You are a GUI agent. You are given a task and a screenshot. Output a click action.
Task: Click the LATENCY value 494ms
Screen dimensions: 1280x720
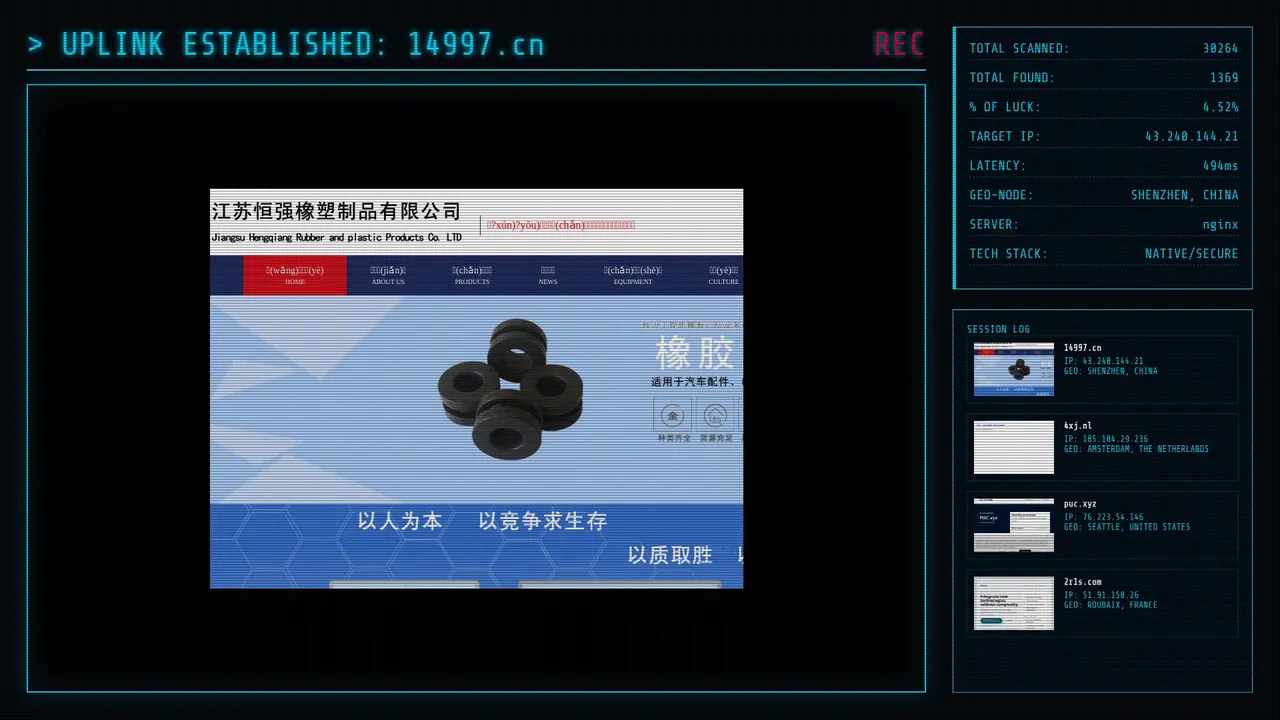[1220, 165]
